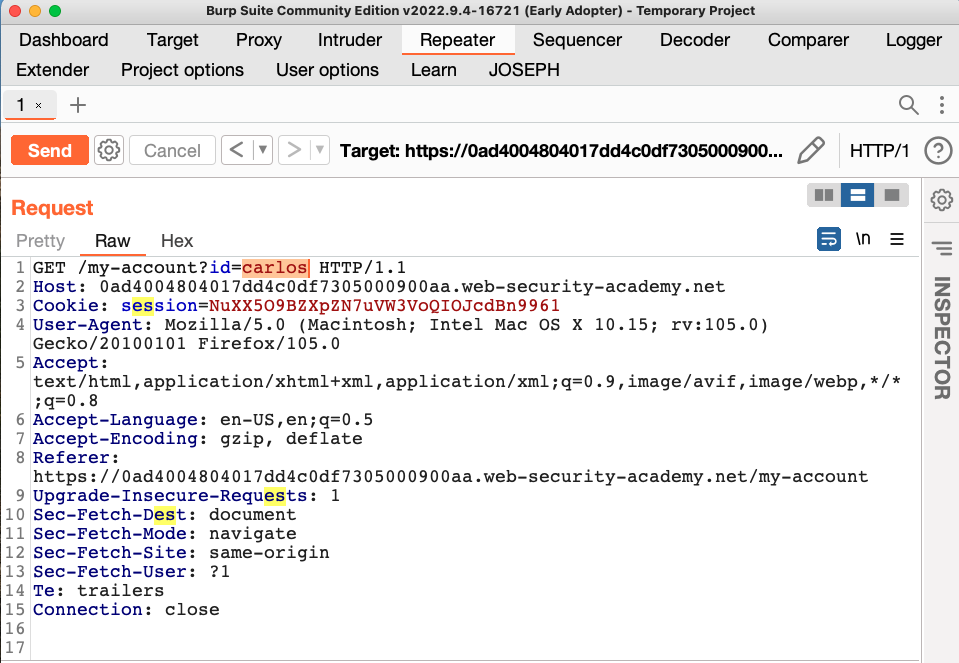Click the Sec-Fetch-User header line
959x663 pixels.
131,572
